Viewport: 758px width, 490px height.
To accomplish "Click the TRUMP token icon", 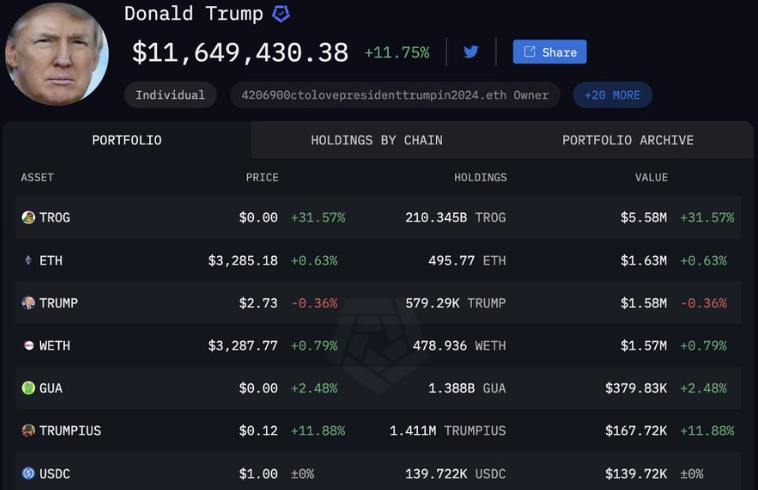I will coord(29,303).
